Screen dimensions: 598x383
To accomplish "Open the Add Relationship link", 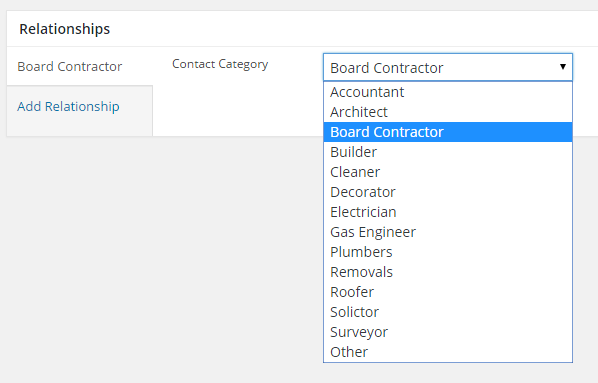I will click(x=68, y=106).
